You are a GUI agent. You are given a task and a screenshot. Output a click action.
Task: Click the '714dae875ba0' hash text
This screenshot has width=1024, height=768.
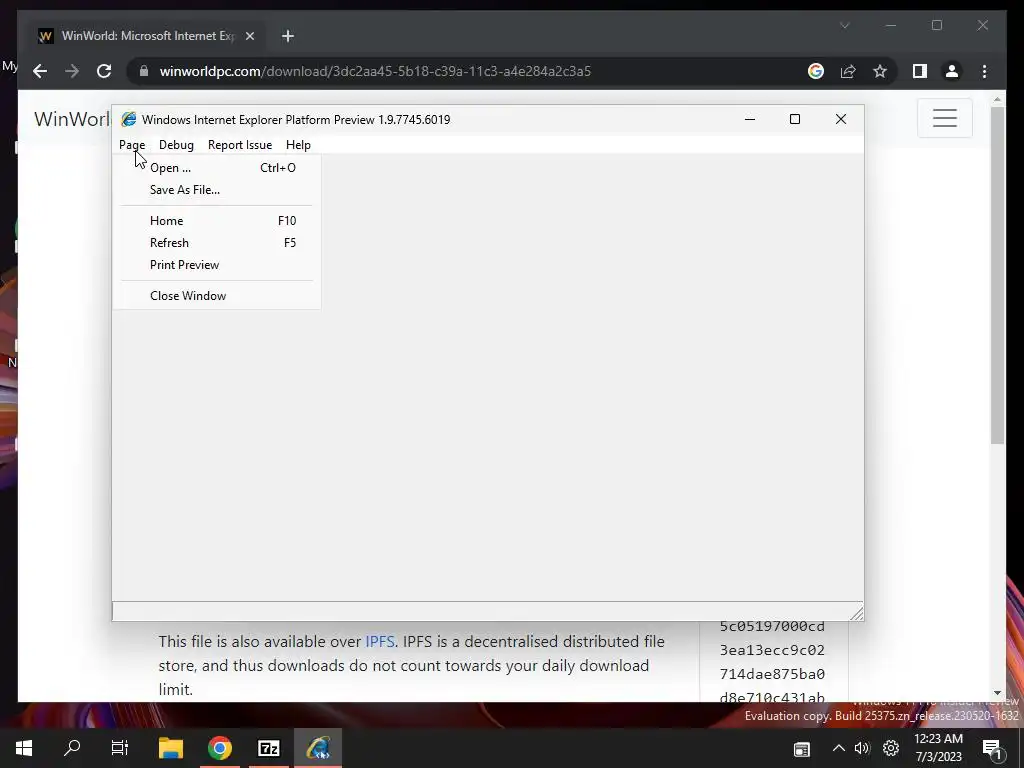click(772, 674)
